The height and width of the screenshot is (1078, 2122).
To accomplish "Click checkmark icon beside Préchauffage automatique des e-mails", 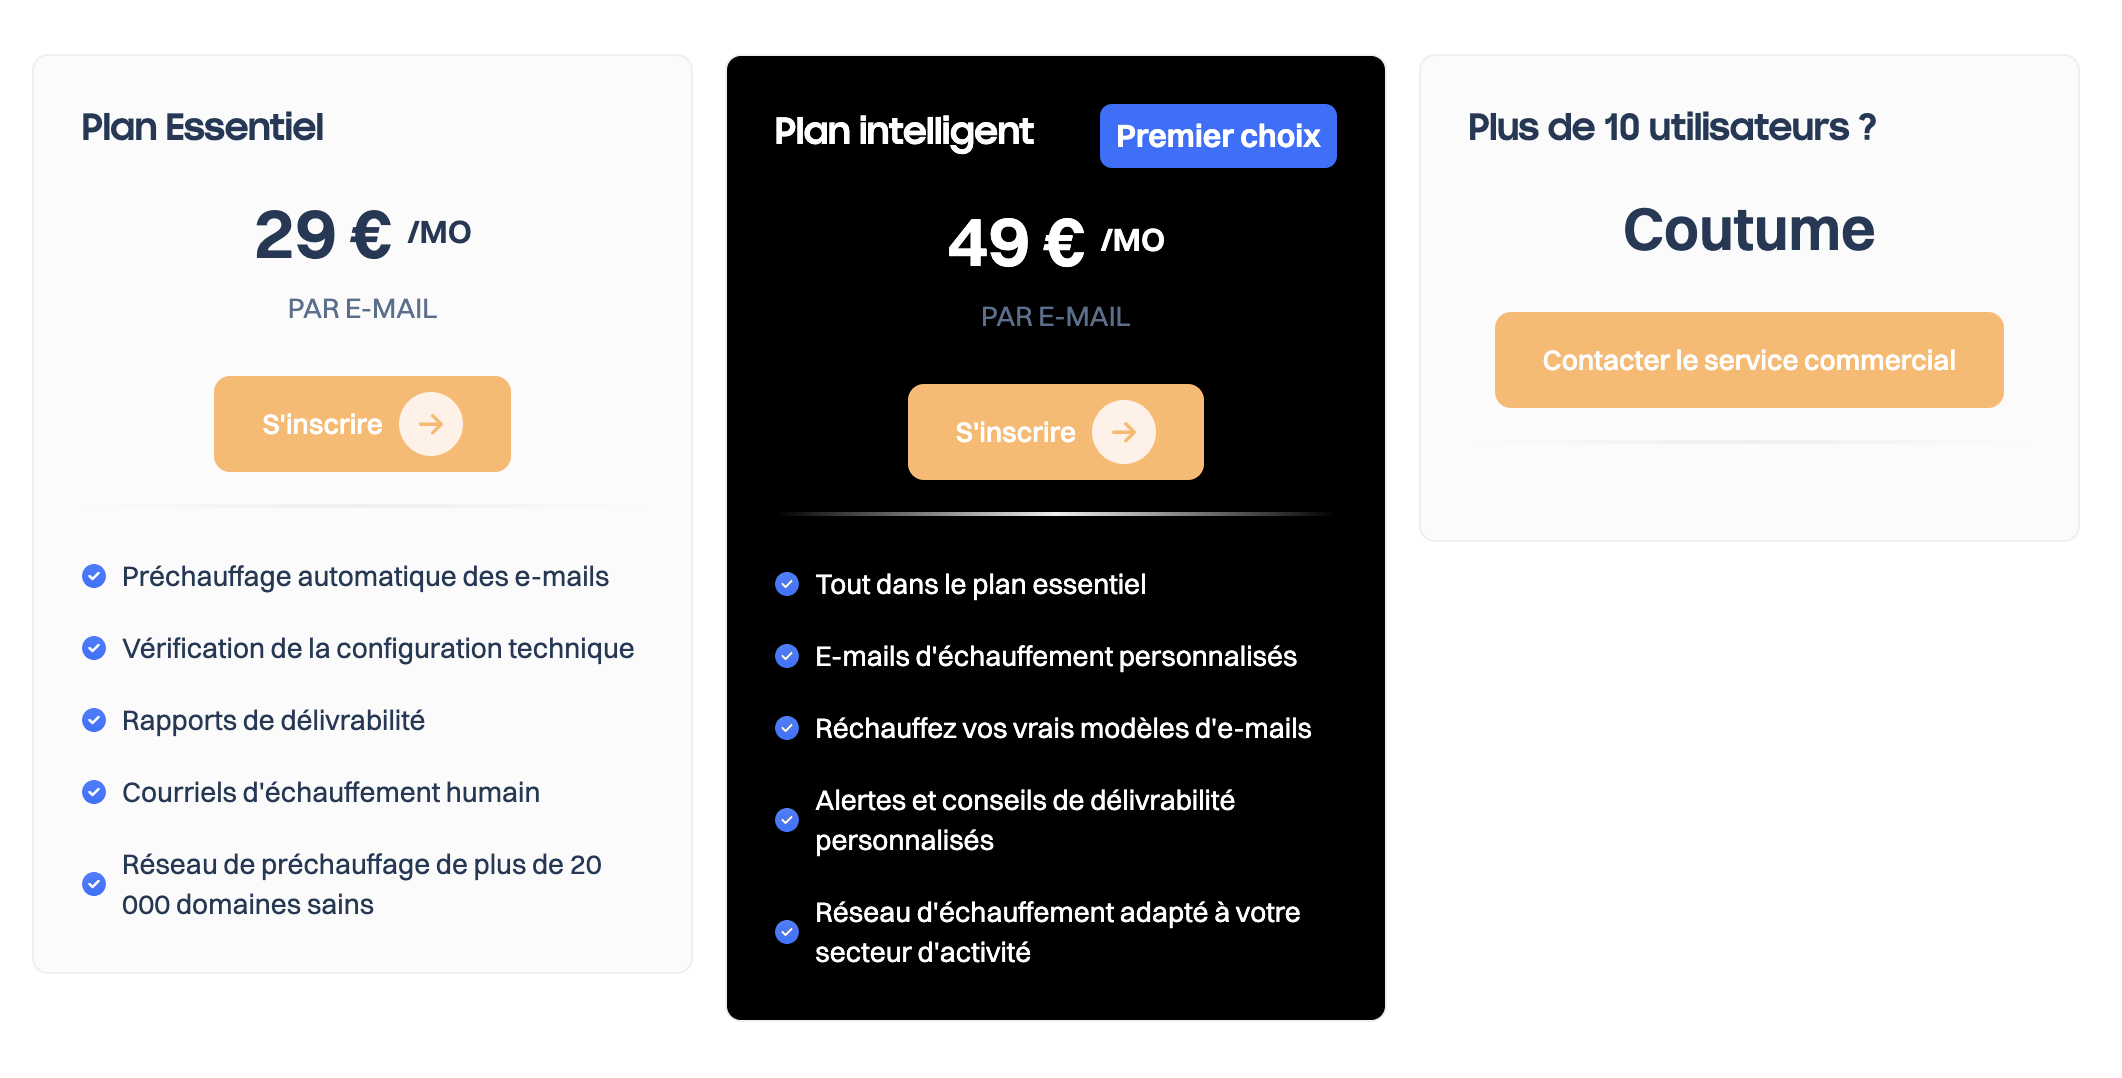I will [x=94, y=576].
